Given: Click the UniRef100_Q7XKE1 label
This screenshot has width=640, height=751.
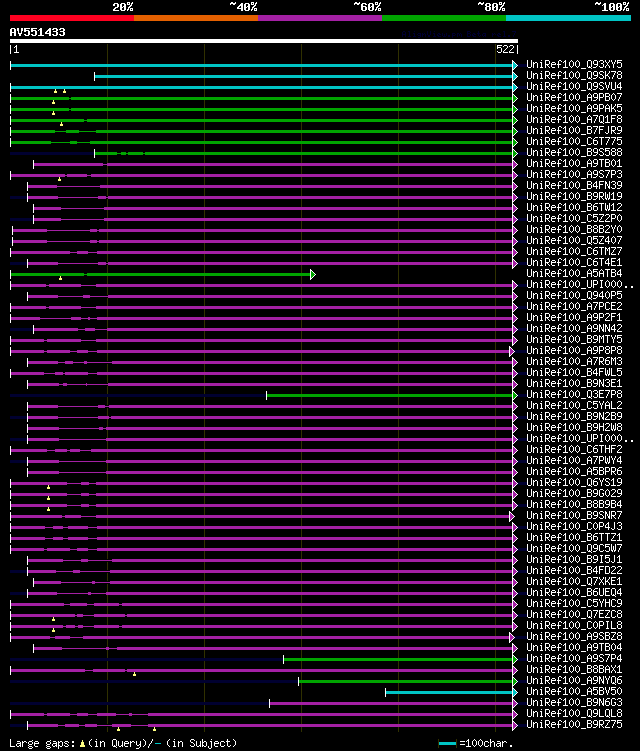Looking at the screenshot, I should pyautogui.click(x=574, y=582).
